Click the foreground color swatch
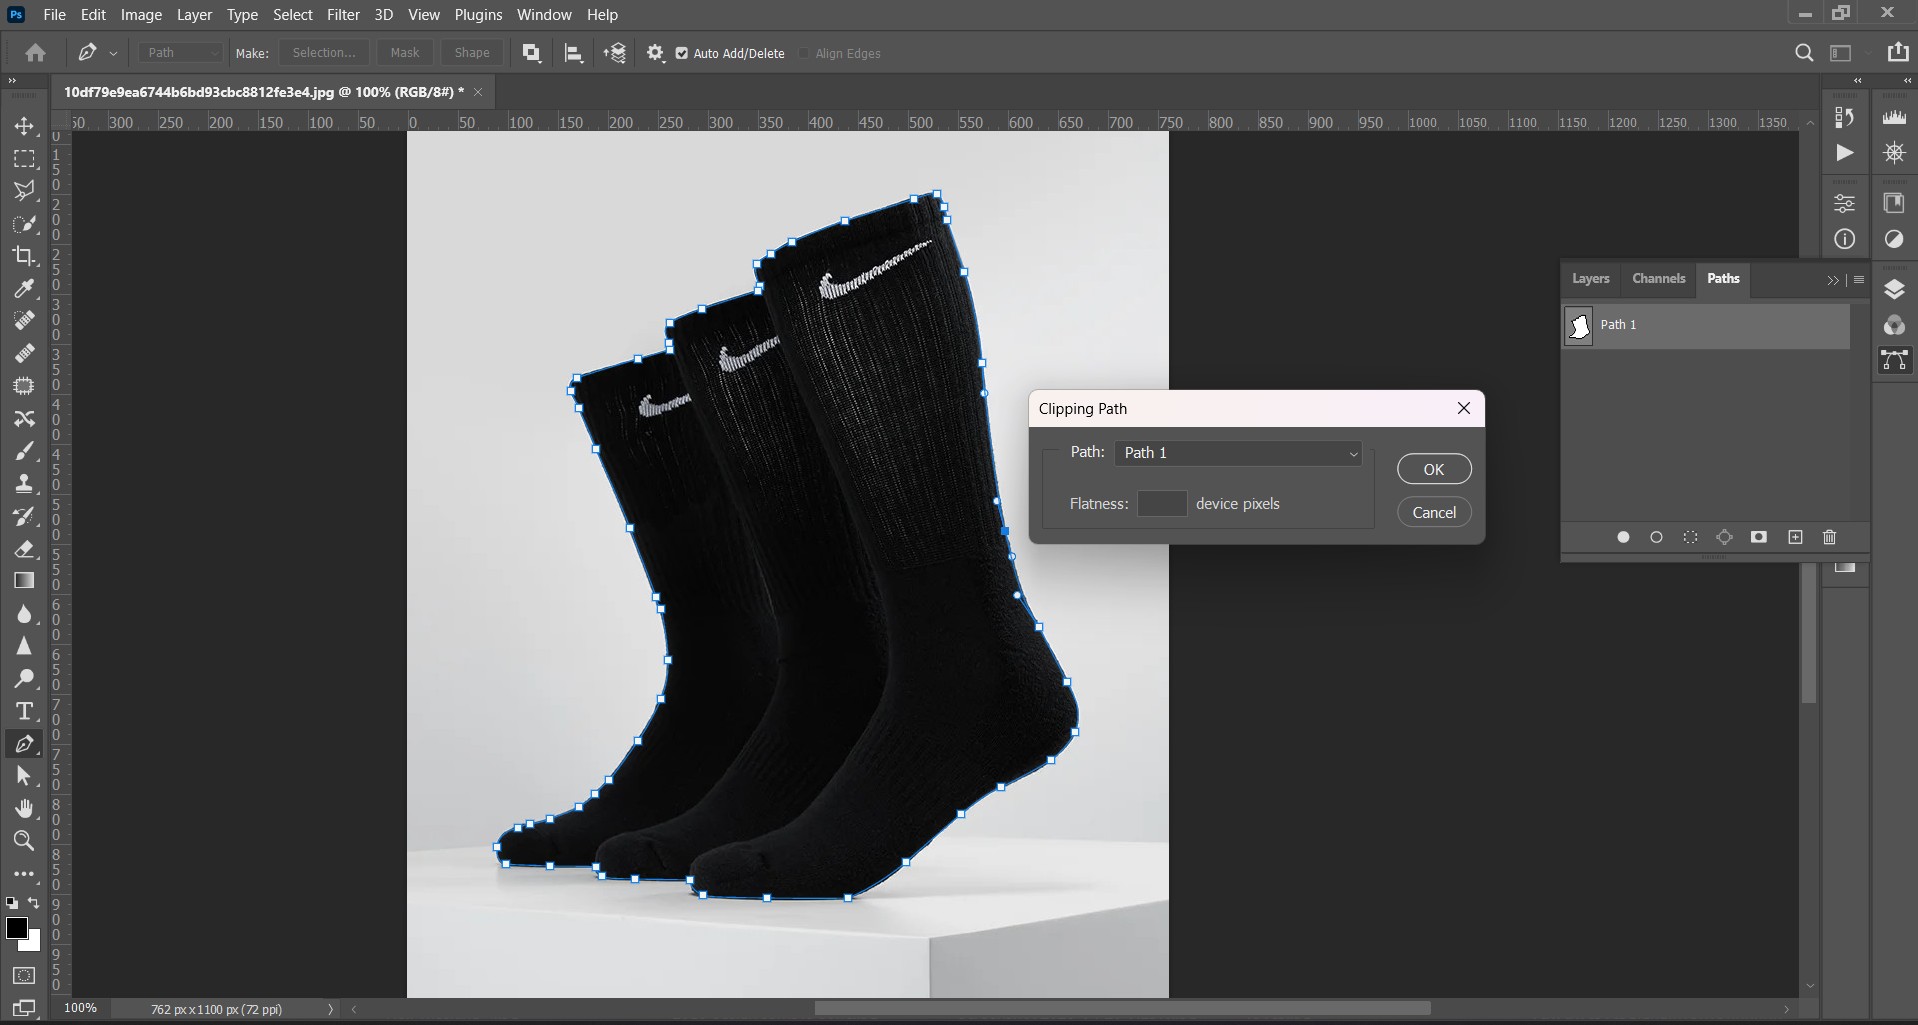Image resolution: width=1918 pixels, height=1025 pixels. click(x=16, y=928)
